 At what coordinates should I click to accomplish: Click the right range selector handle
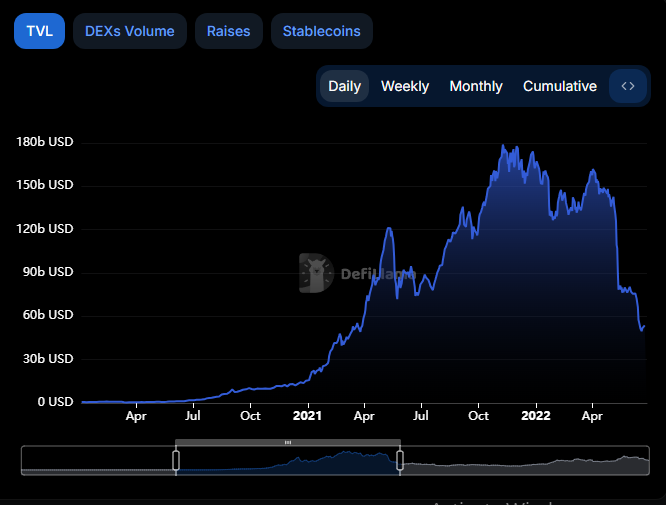pos(400,460)
